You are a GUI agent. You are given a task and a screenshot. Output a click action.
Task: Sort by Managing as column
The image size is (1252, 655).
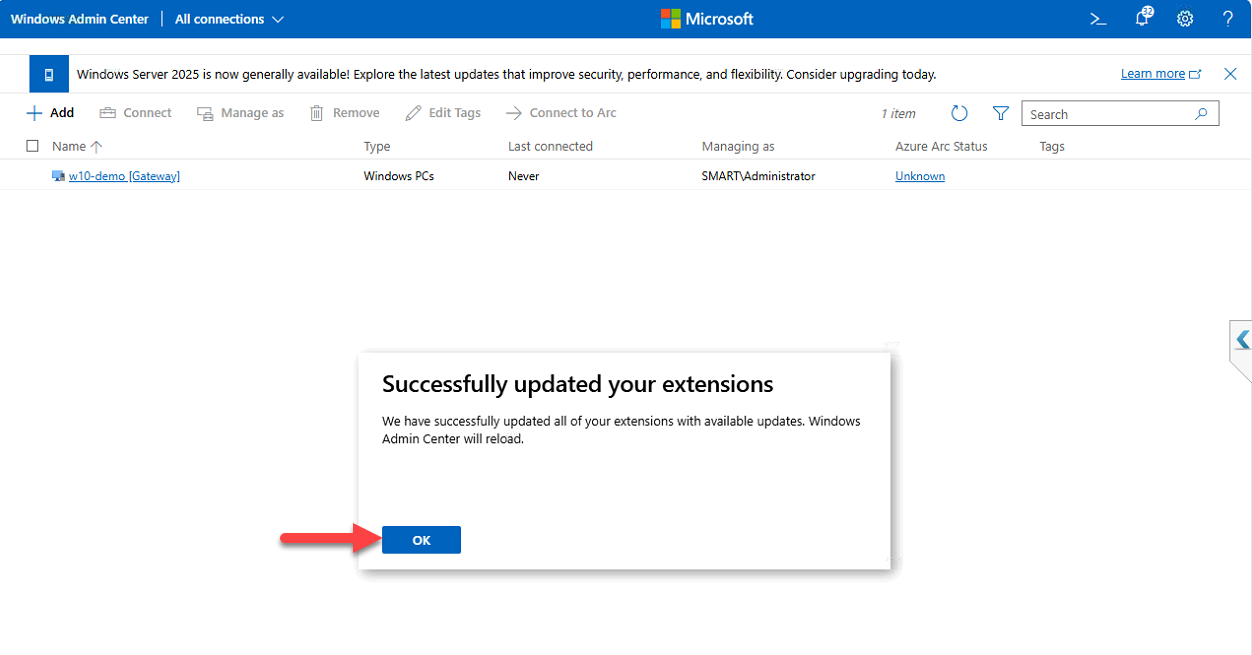(x=738, y=146)
